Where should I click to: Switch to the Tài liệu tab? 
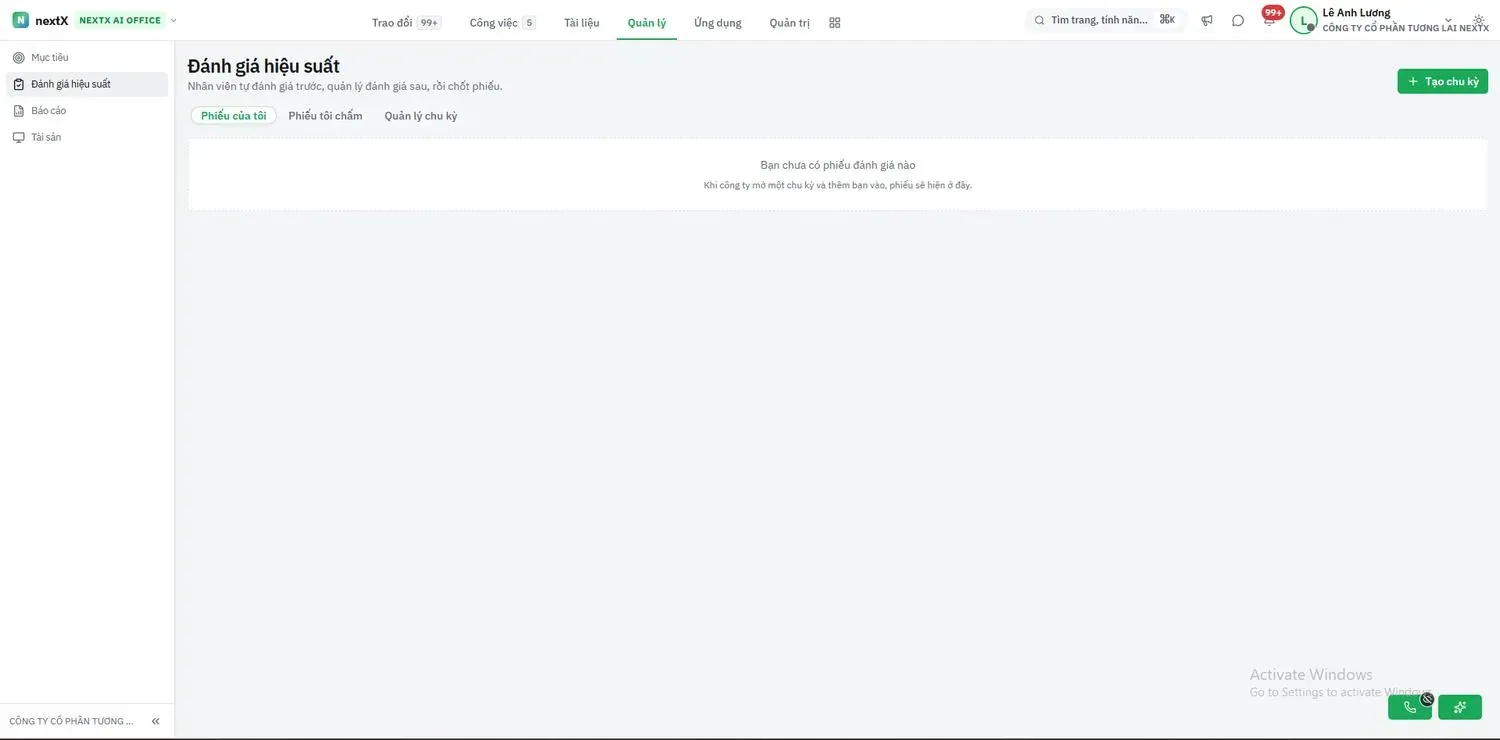582,22
